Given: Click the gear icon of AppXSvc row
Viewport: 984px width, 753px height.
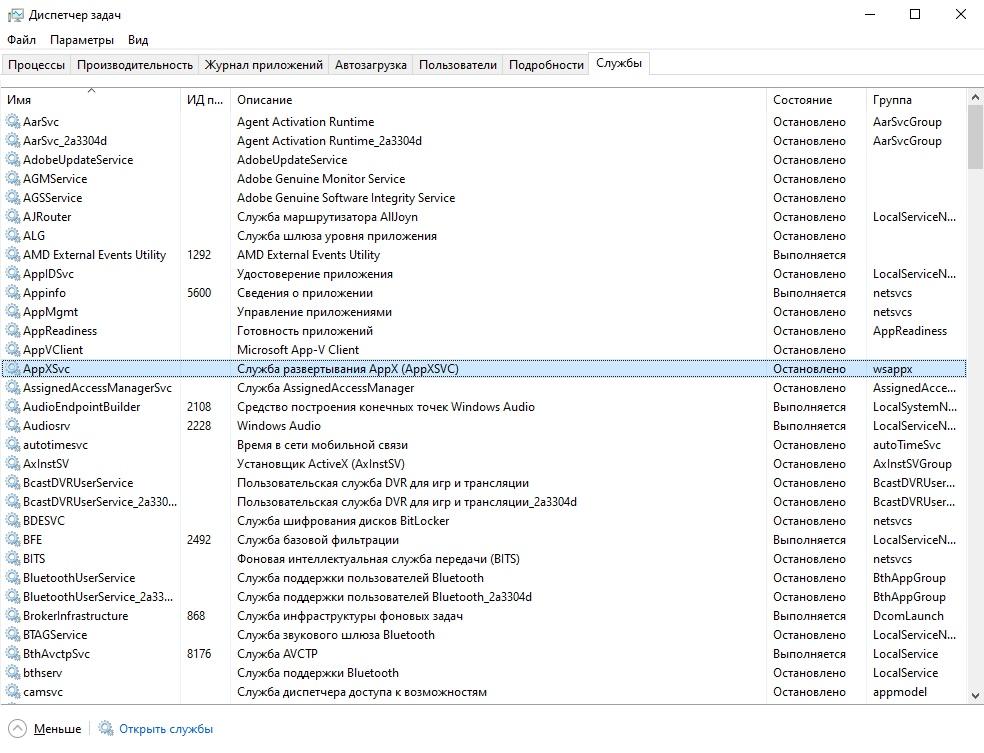Looking at the screenshot, I should pos(13,368).
